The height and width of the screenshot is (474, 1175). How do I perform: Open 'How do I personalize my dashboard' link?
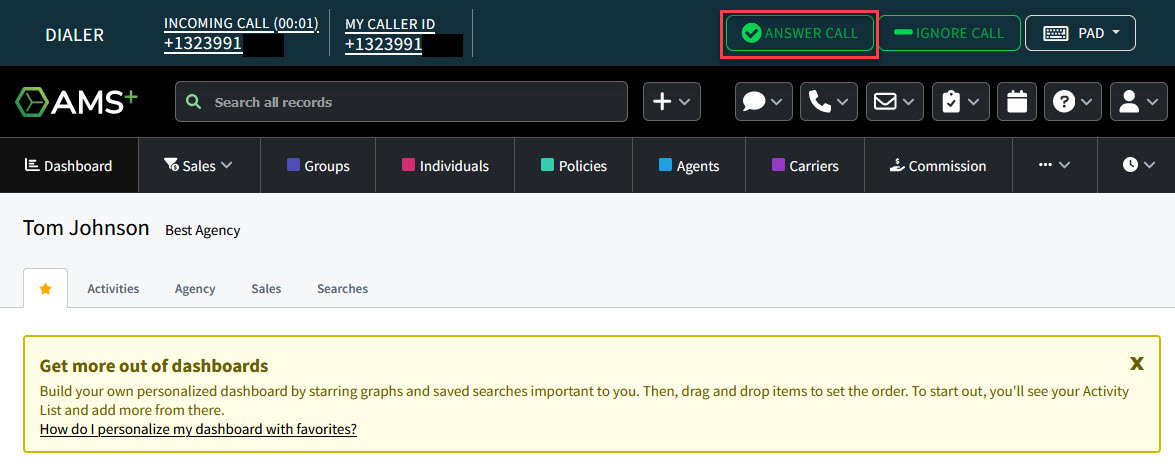pyautogui.click(x=198, y=429)
